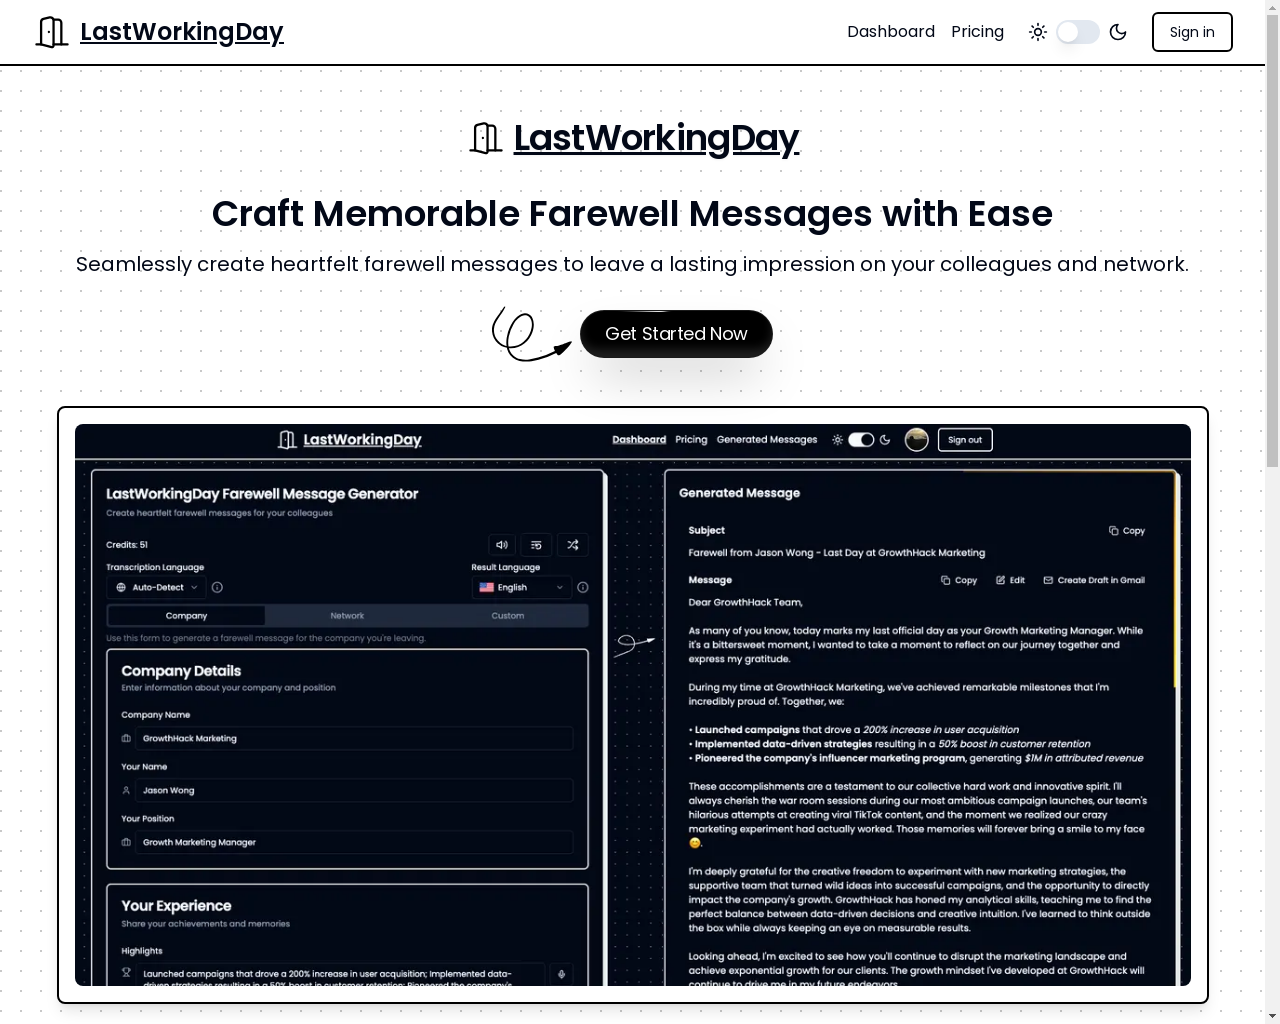1280x1024 pixels.
Task: Click the globe icon in Auto-Detect dropdown
Action: point(121,588)
